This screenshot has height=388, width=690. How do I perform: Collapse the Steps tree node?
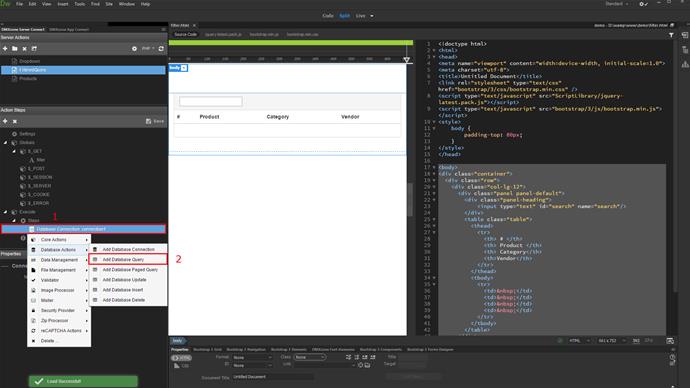pos(14,220)
